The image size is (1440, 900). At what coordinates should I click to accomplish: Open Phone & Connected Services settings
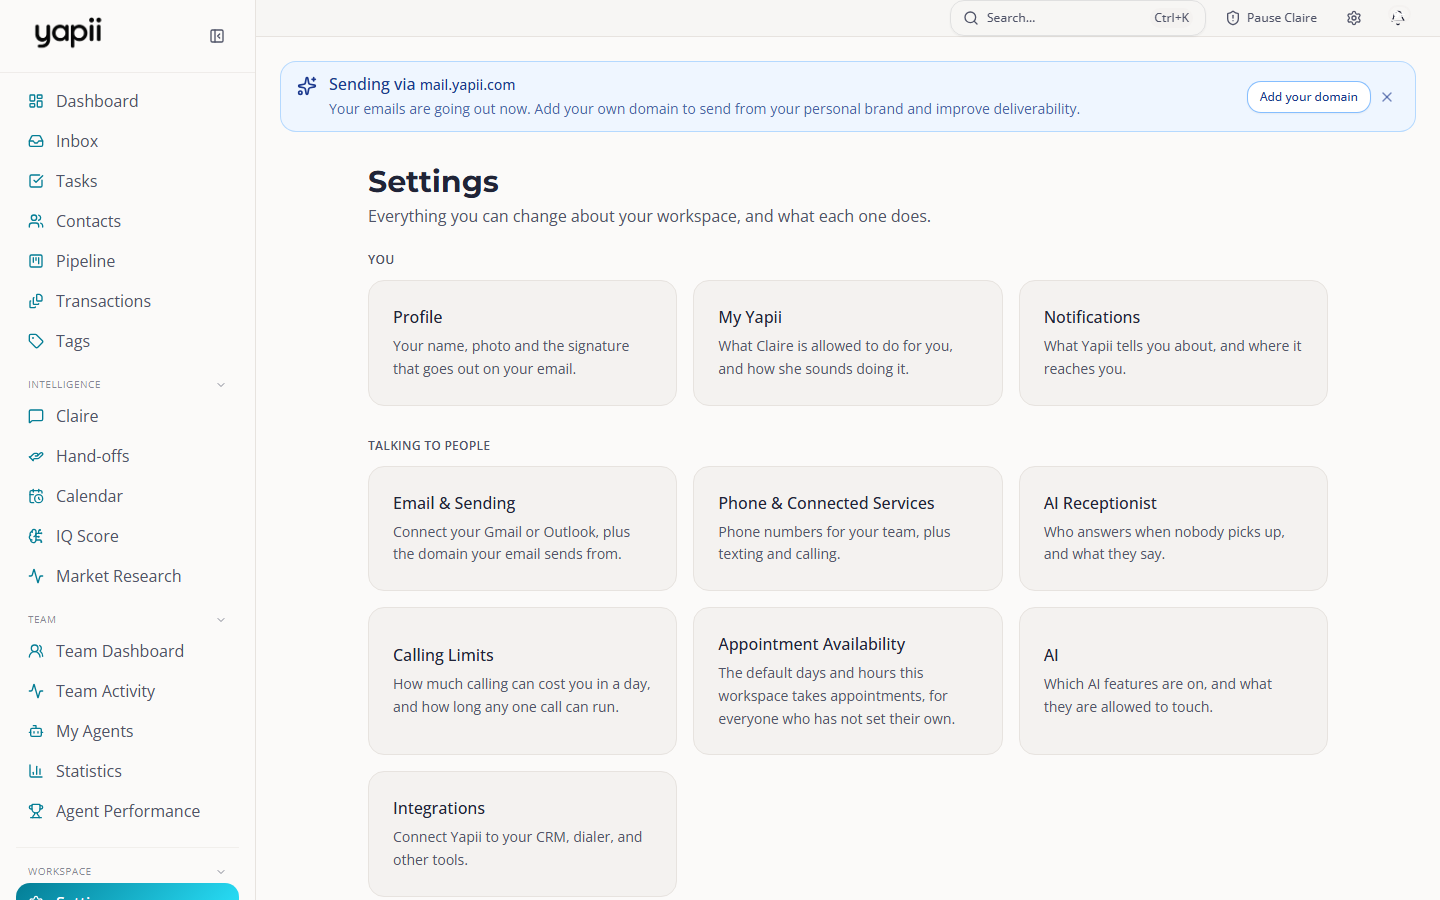[848, 529]
